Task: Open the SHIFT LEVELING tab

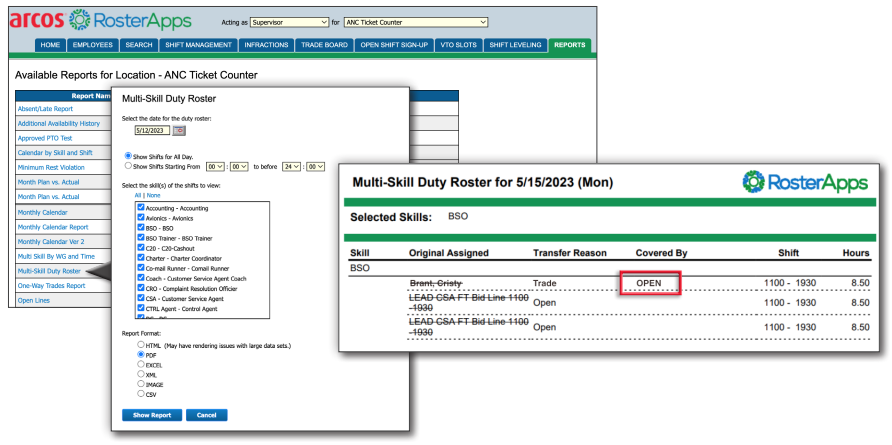Action: click(515, 45)
